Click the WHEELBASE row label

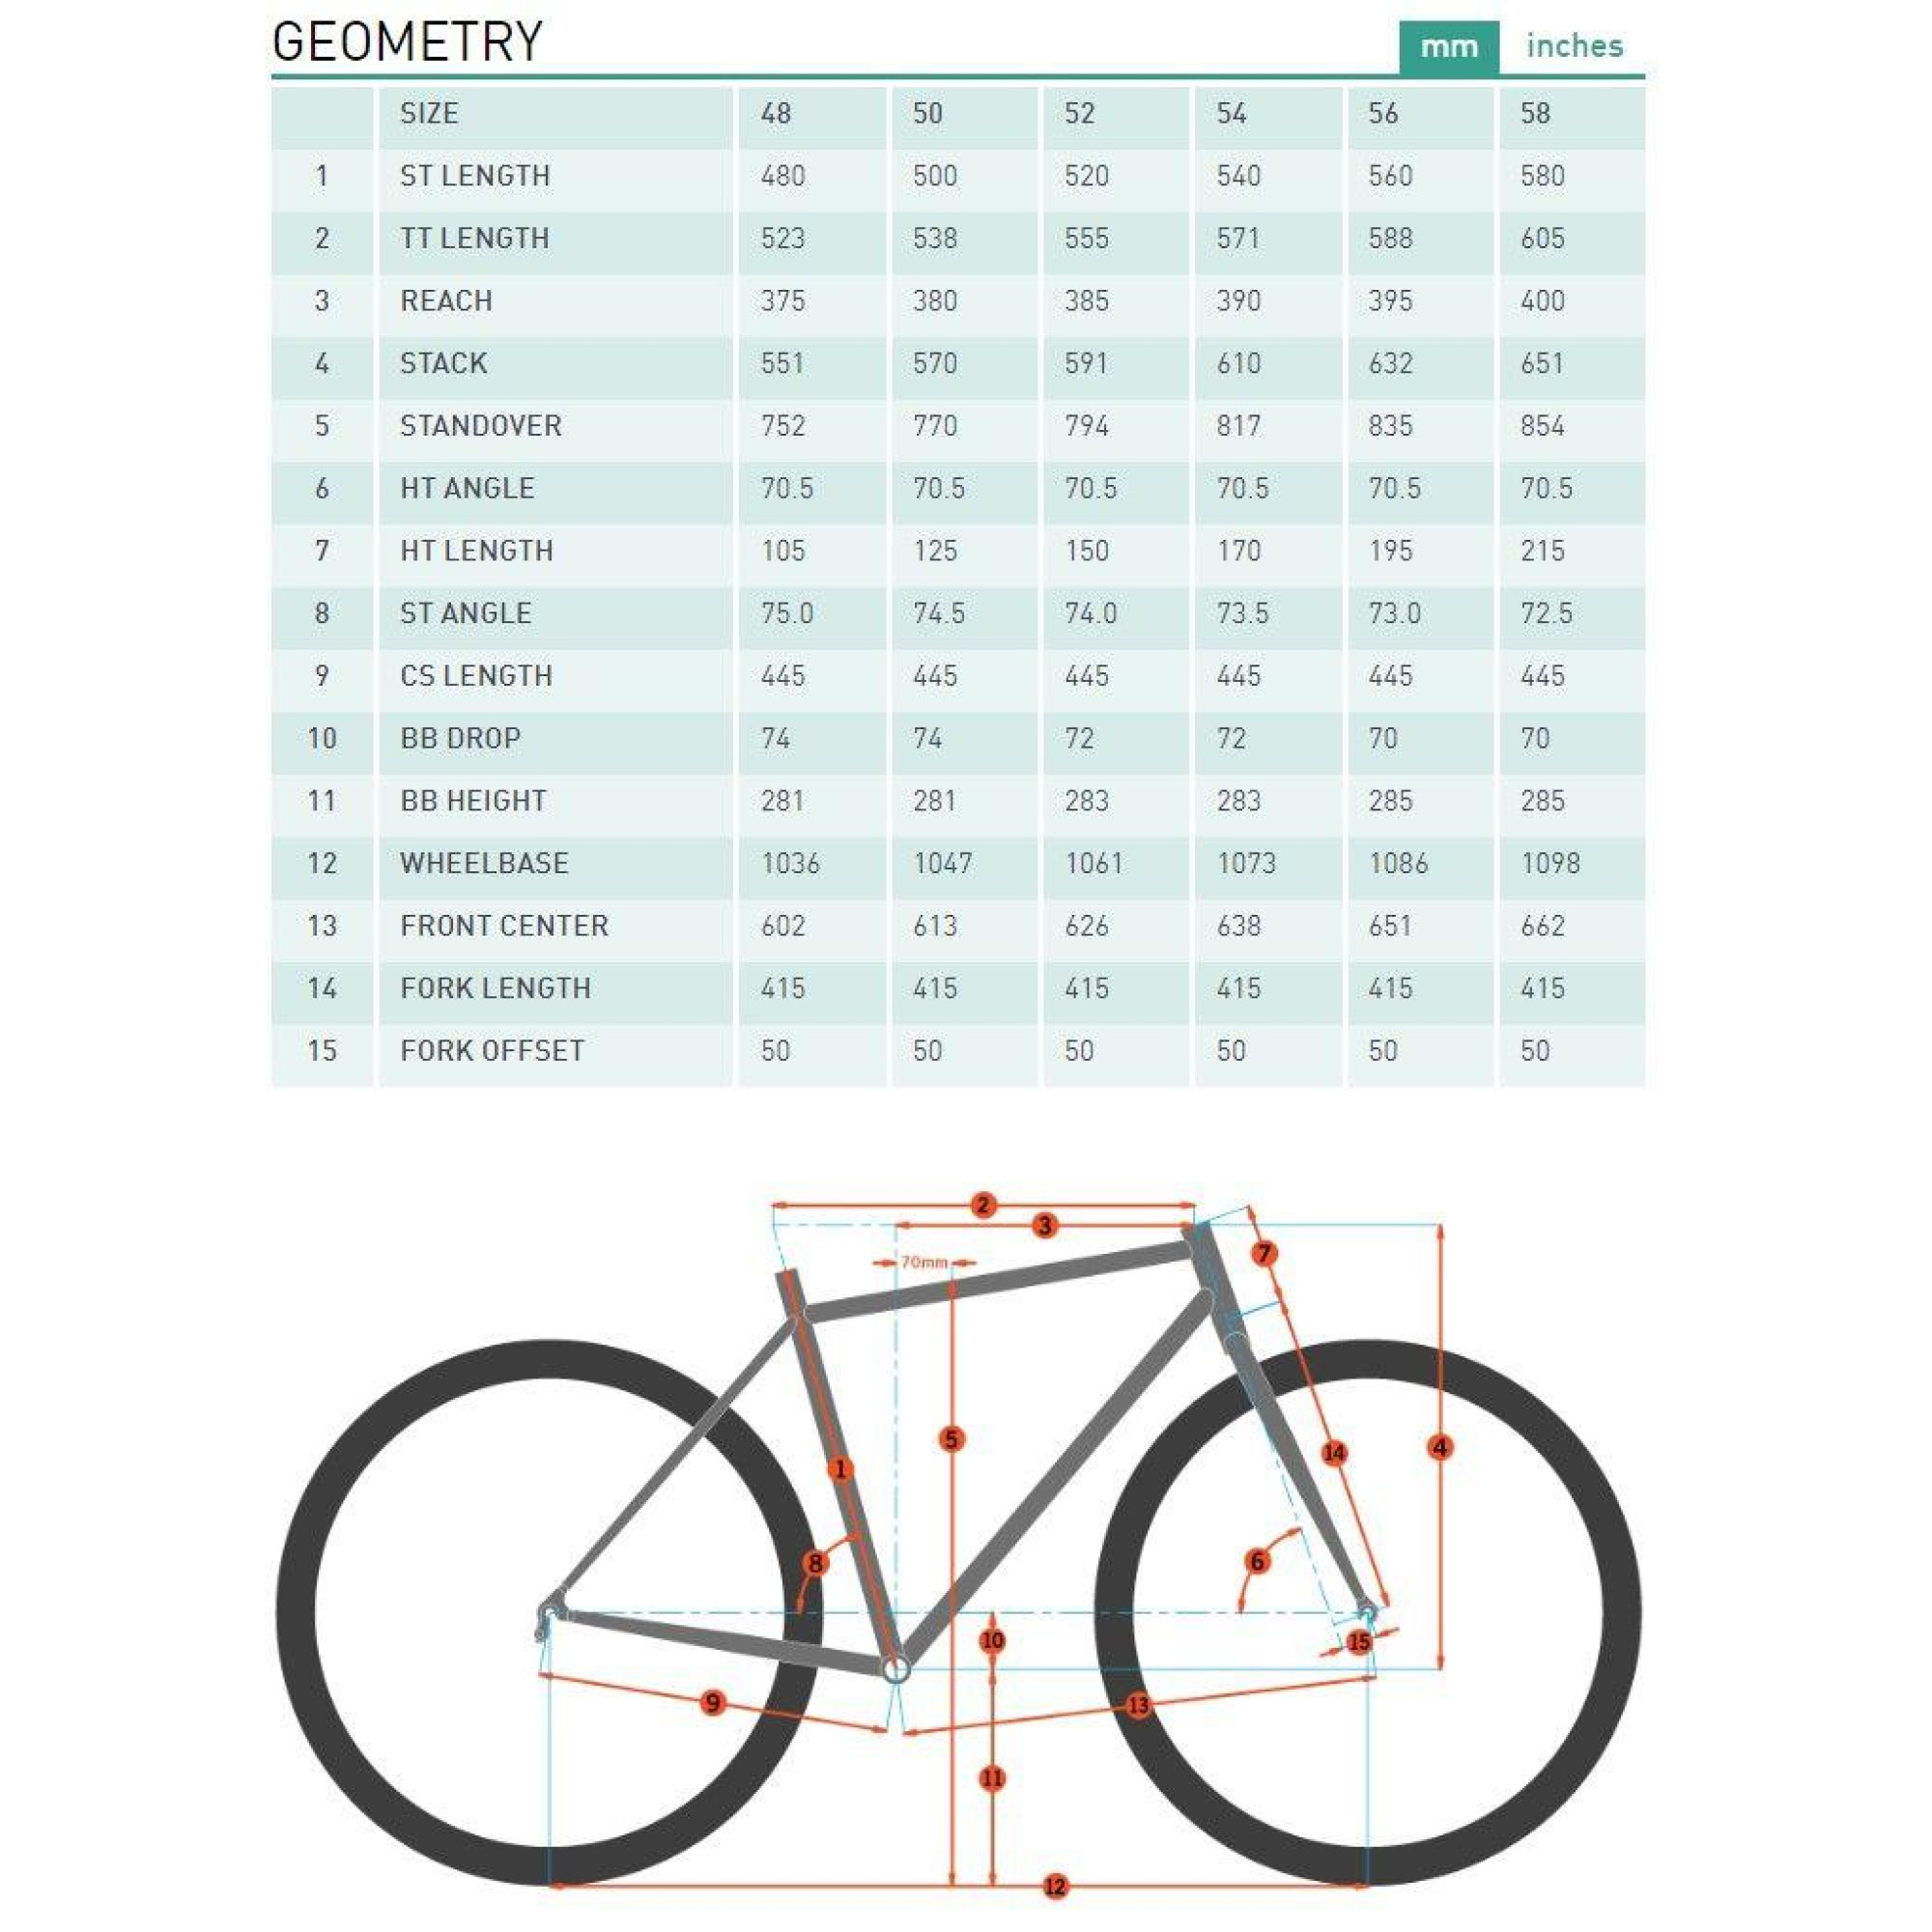pyautogui.click(x=484, y=864)
